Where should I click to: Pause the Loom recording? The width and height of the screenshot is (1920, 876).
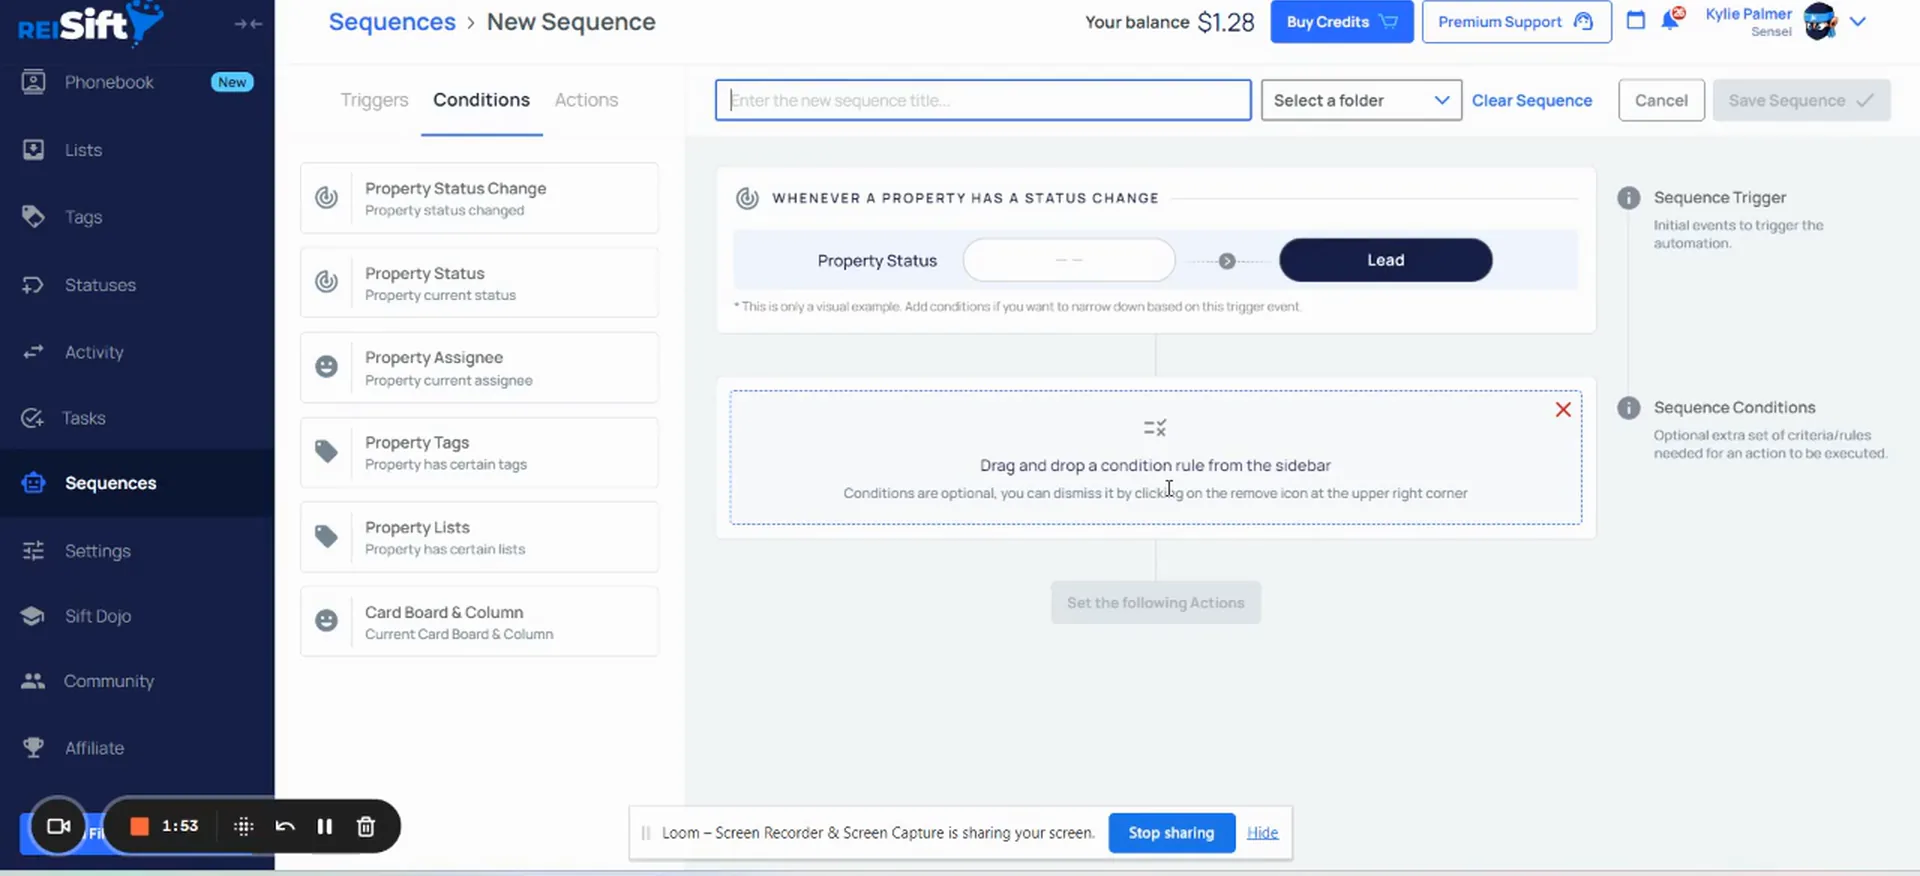point(324,826)
